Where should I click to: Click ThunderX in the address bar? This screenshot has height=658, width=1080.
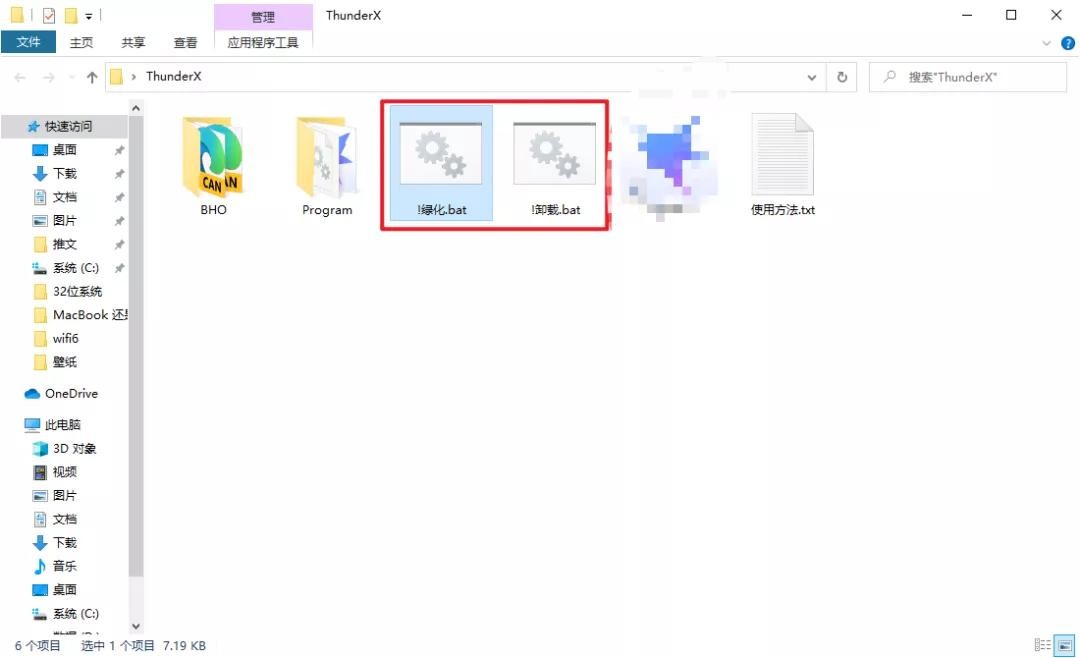[174, 76]
